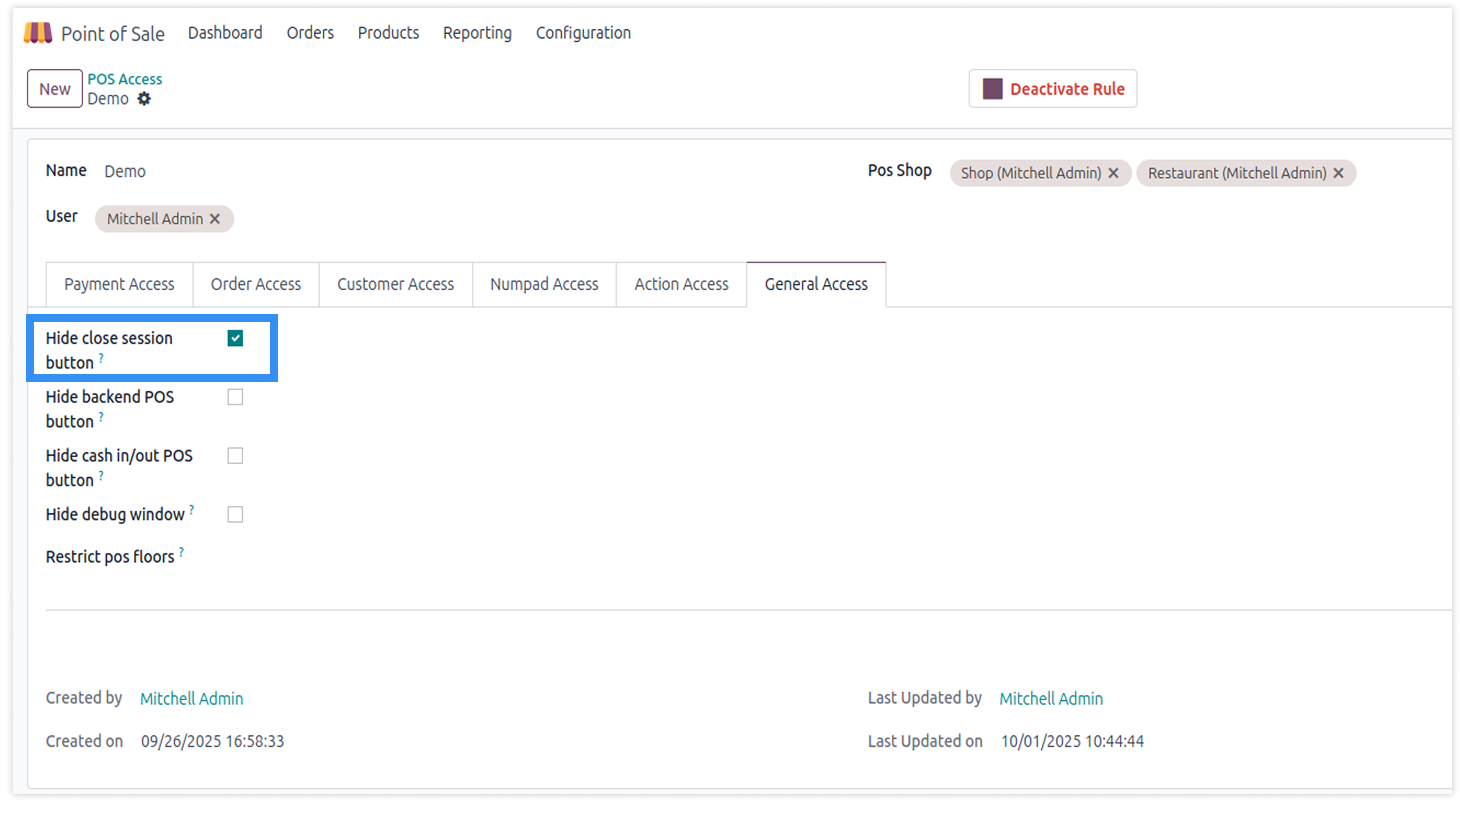This screenshot has width=1460, height=824.
Task: Click help icon beside Hide close session button
Action: [x=101, y=358]
